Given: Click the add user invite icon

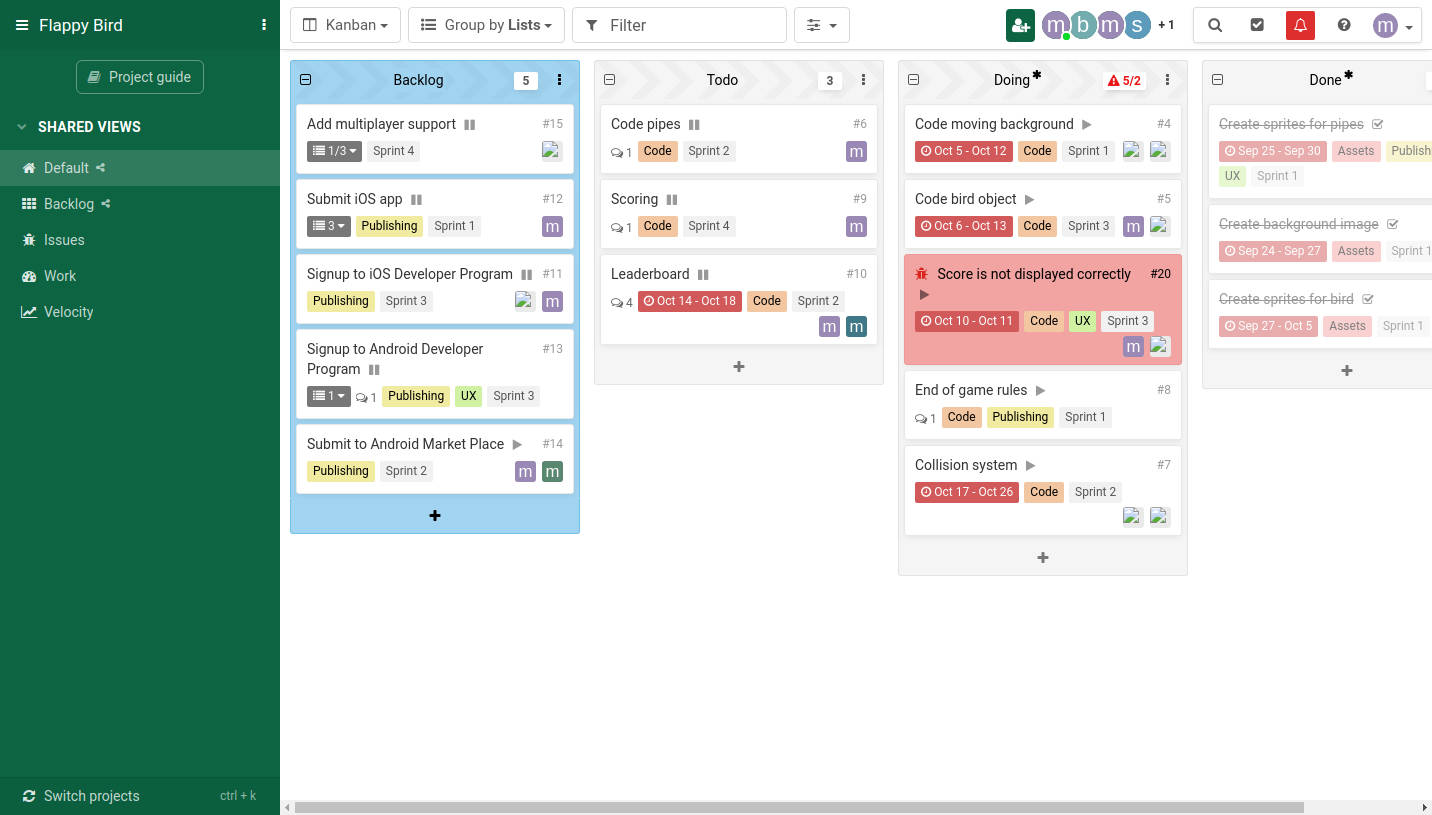Looking at the screenshot, I should [x=1020, y=26].
